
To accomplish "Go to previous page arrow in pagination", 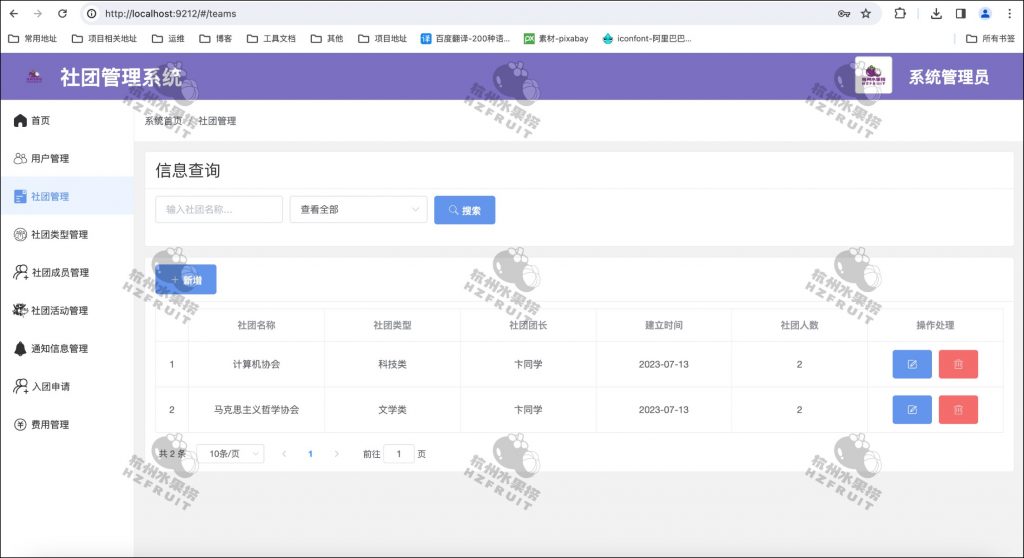I will tap(284, 453).
